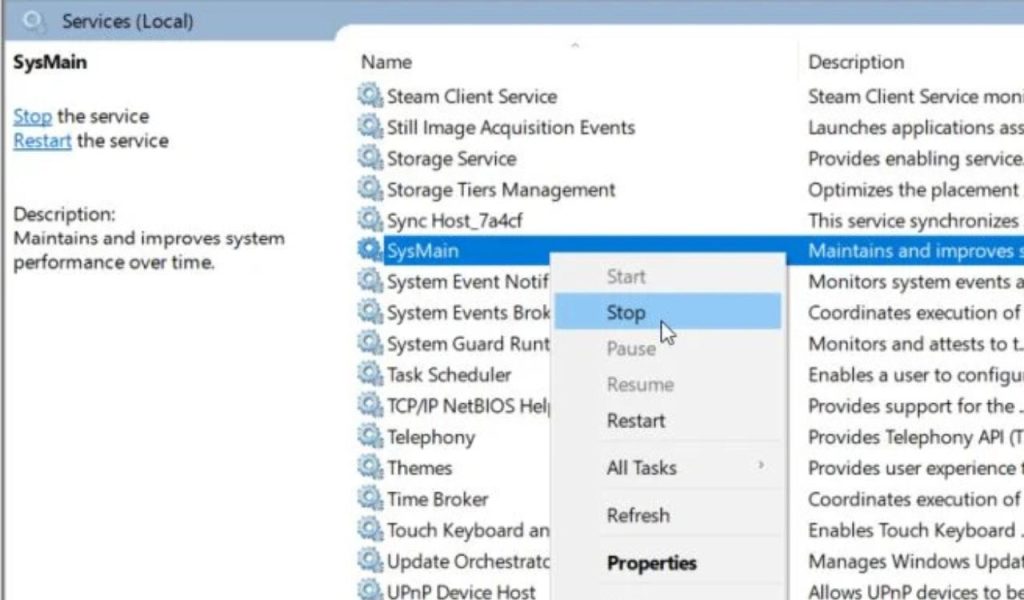Image resolution: width=1024 pixels, height=600 pixels.
Task: Select the Sync Host_7a4cf service row
Action: (x=455, y=221)
